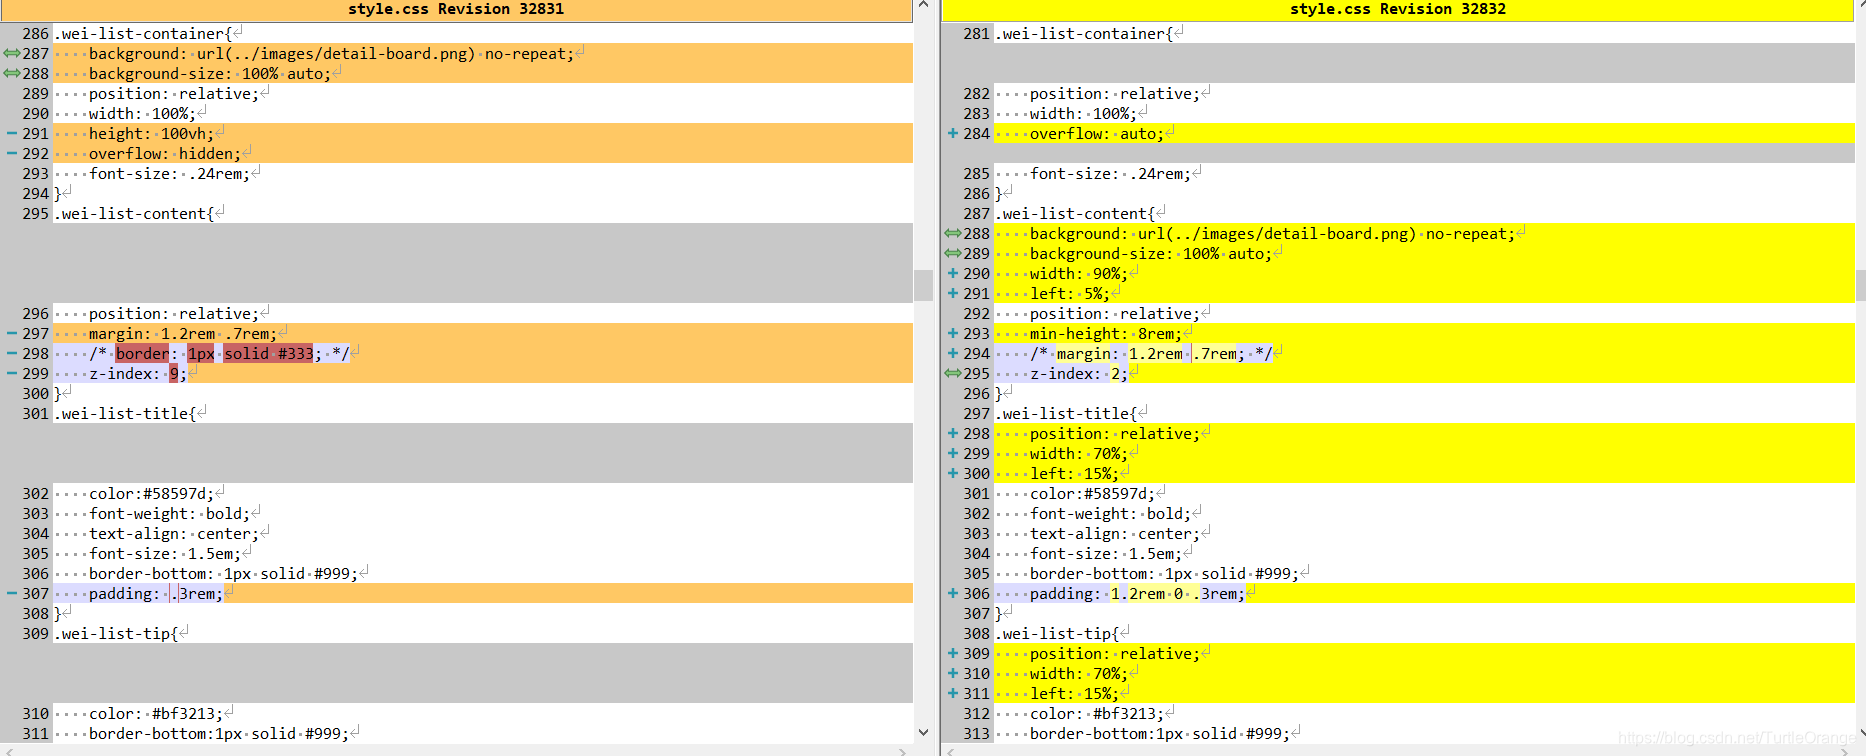The height and width of the screenshot is (756, 1866).
Task: Click '#333' highlighted text on left line 298
Action: 296,353
